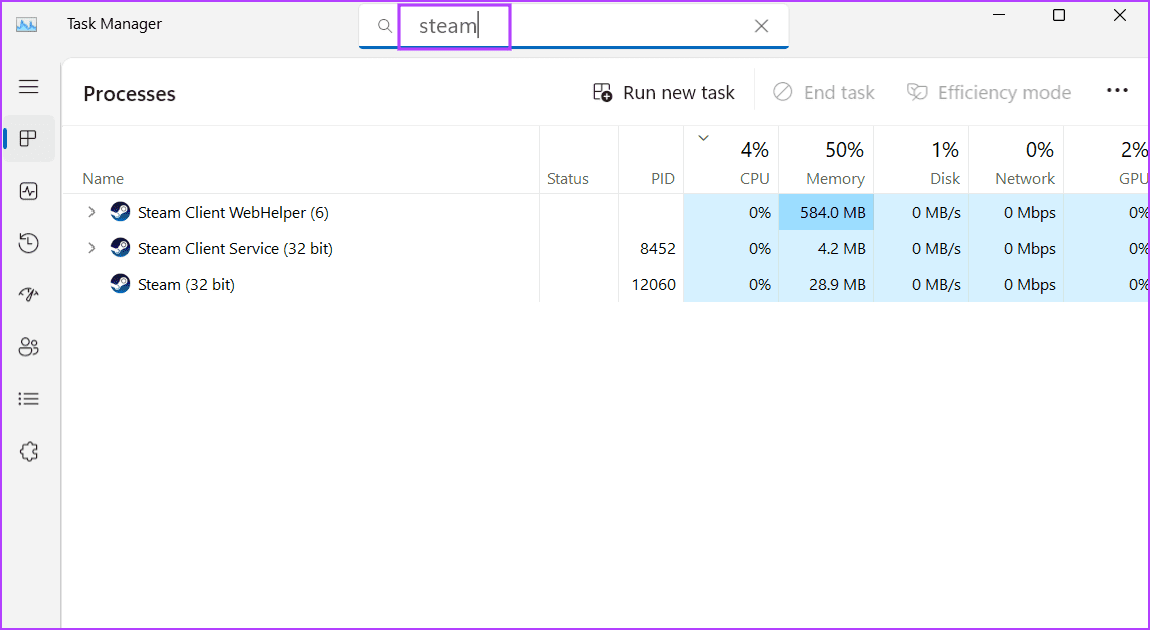Expand Steam Client WebHelper group

click(92, 212)
